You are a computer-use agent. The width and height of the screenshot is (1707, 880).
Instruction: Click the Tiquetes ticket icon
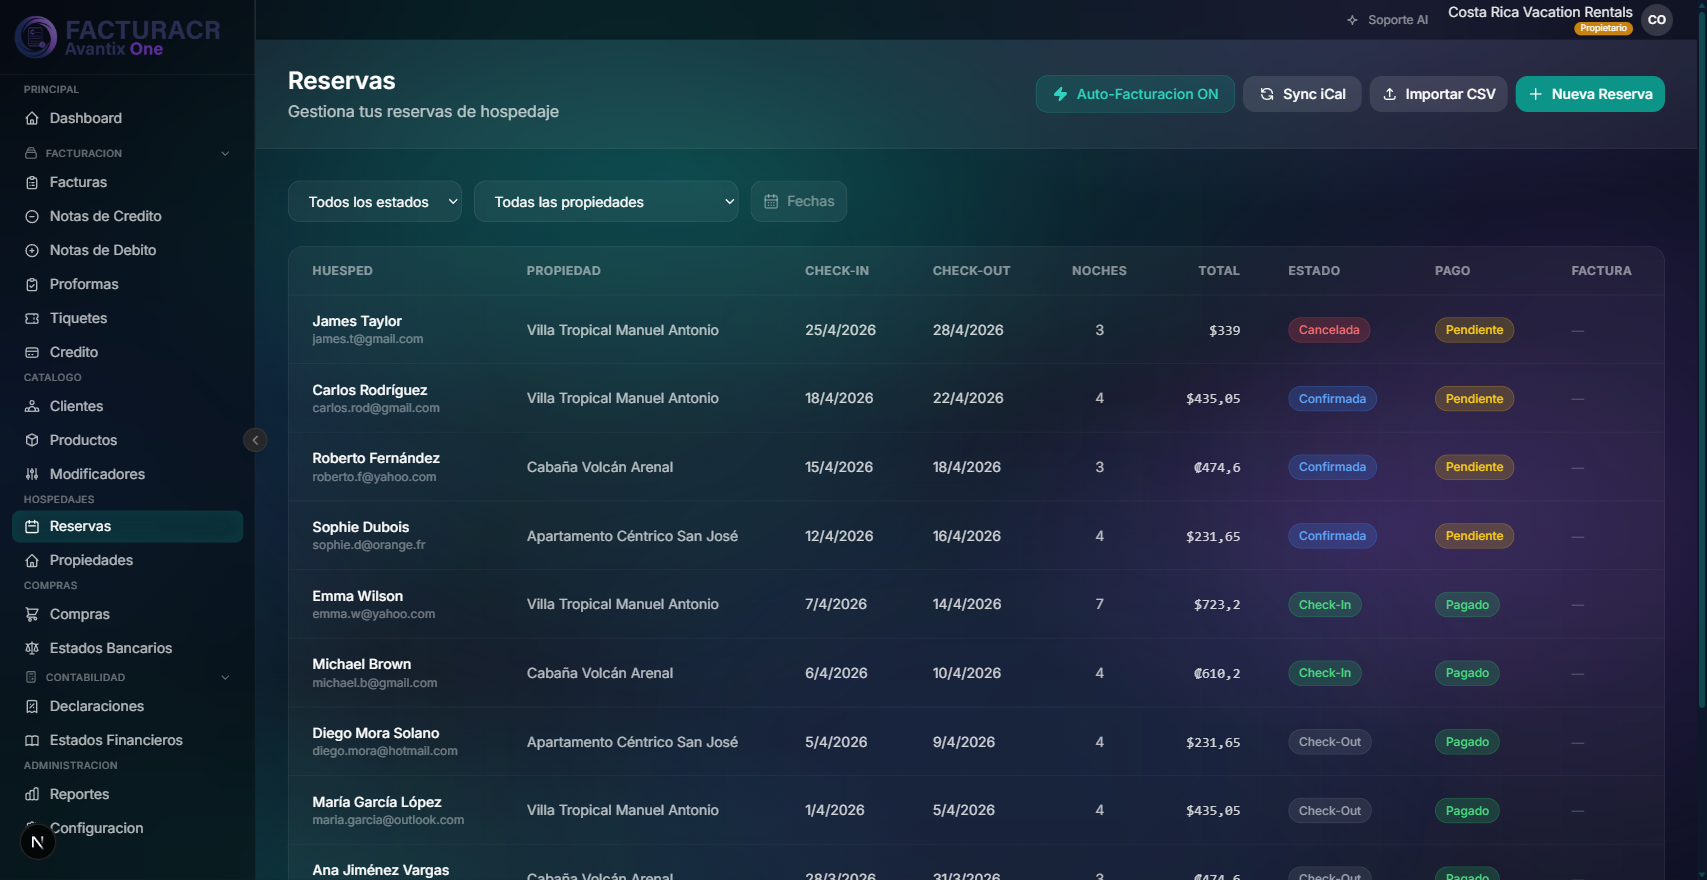(32, 318)
